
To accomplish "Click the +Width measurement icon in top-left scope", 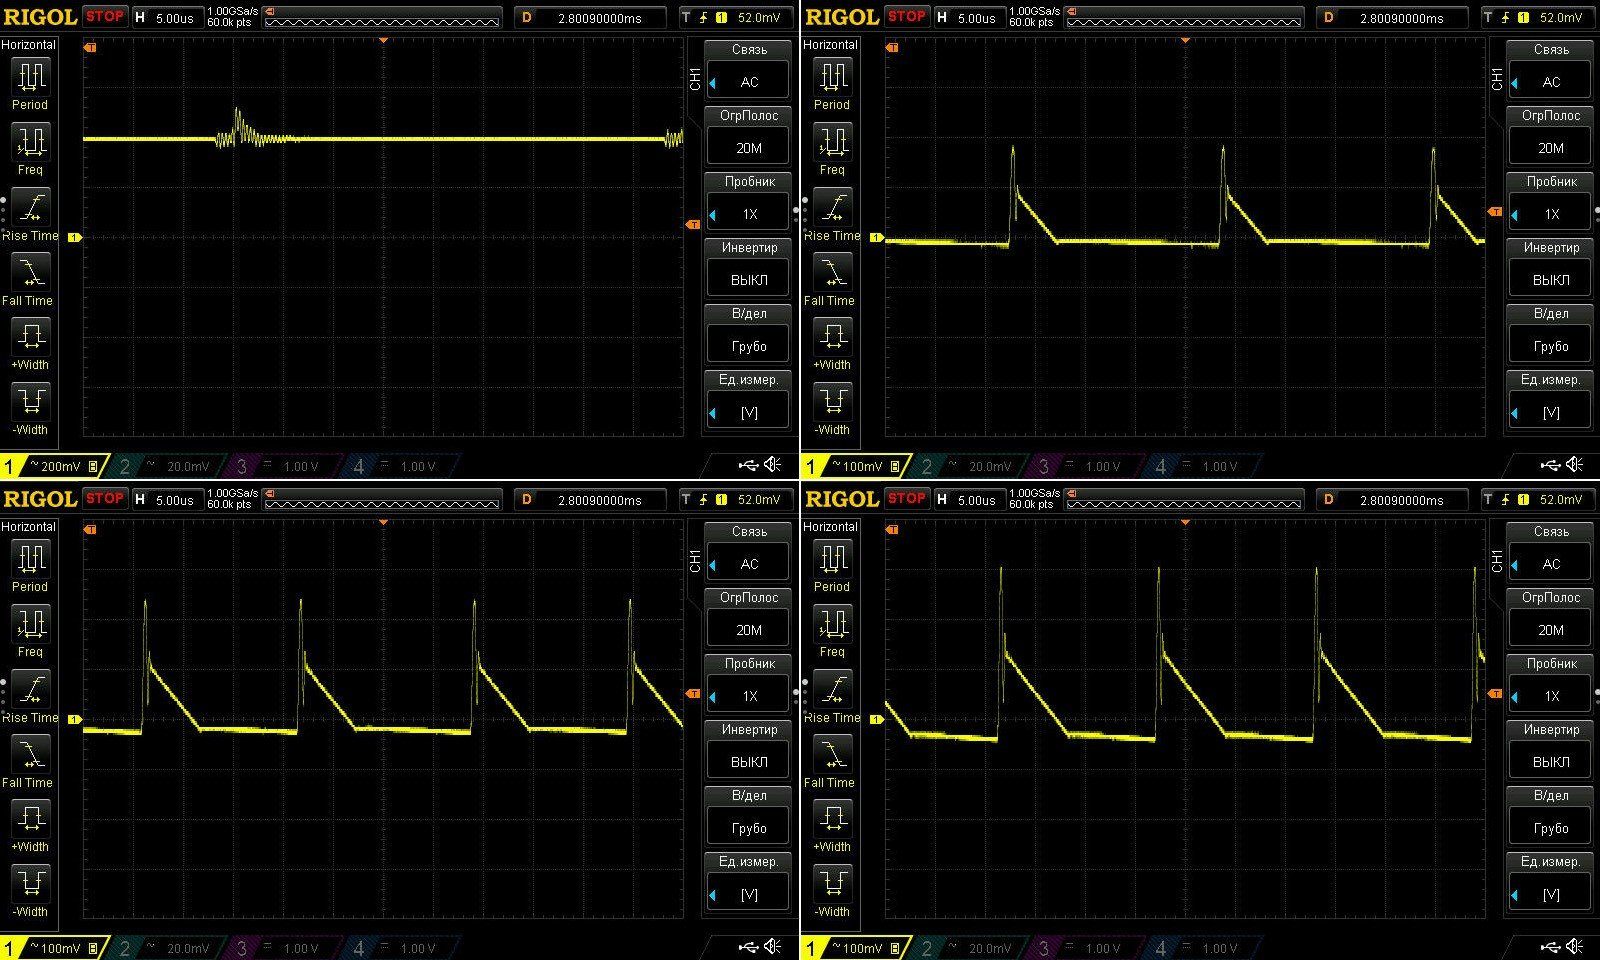I will (30, 337).
